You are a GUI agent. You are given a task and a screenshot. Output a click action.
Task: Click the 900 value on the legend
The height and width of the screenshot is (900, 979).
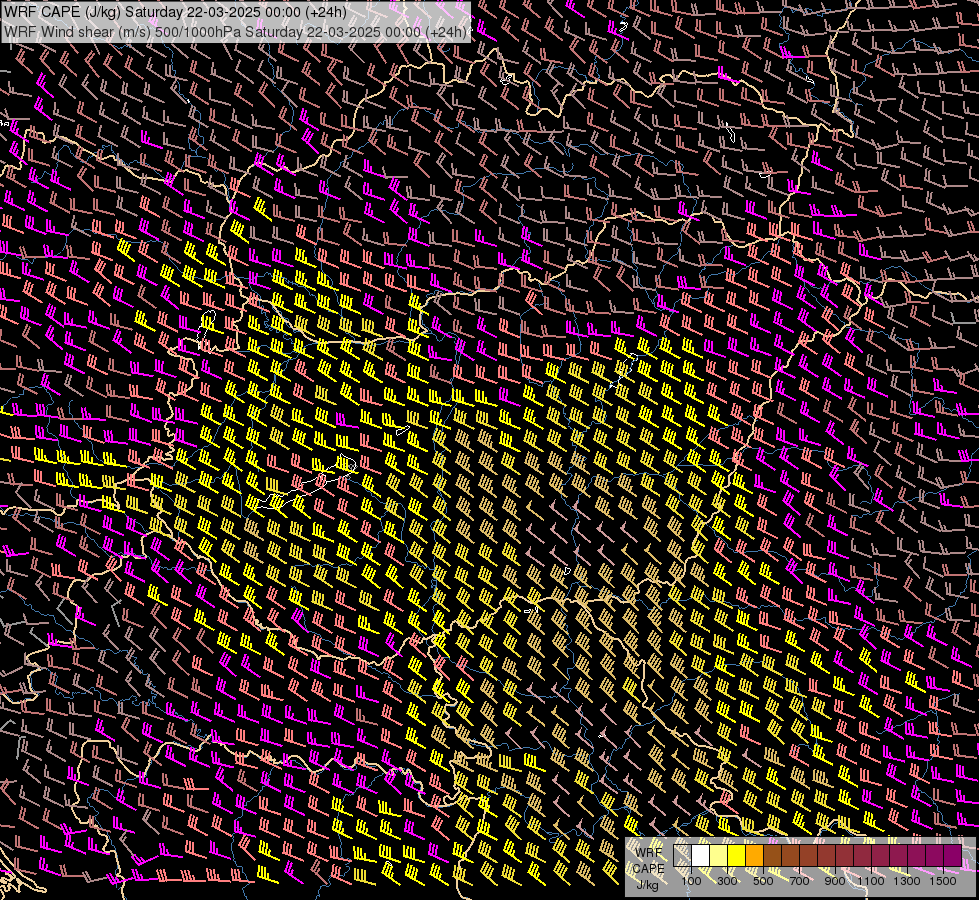coord(835,881)
